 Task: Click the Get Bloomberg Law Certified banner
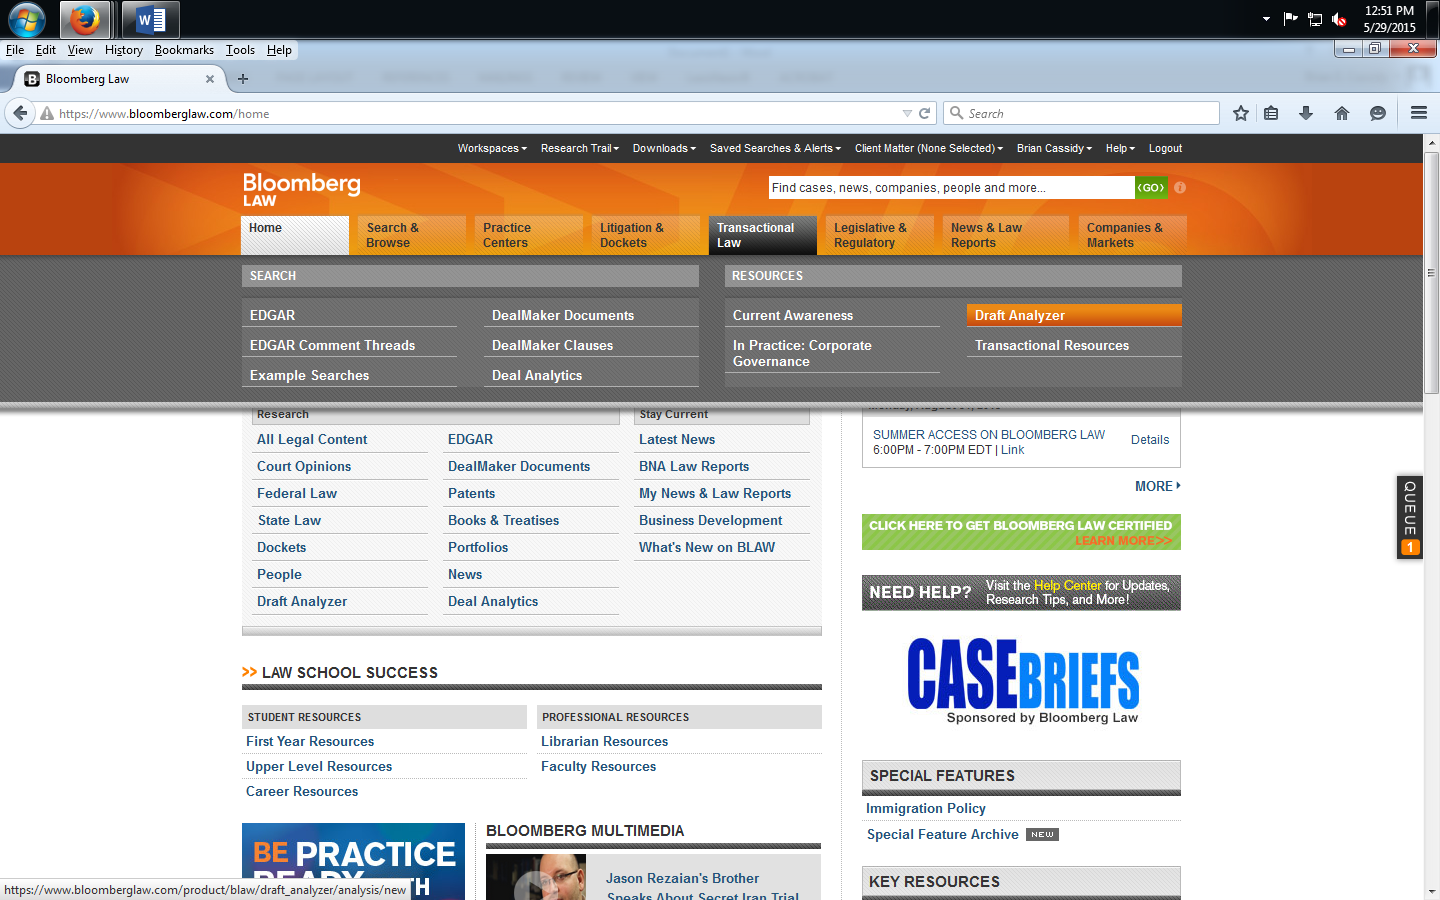click(x=1021, y=532)
